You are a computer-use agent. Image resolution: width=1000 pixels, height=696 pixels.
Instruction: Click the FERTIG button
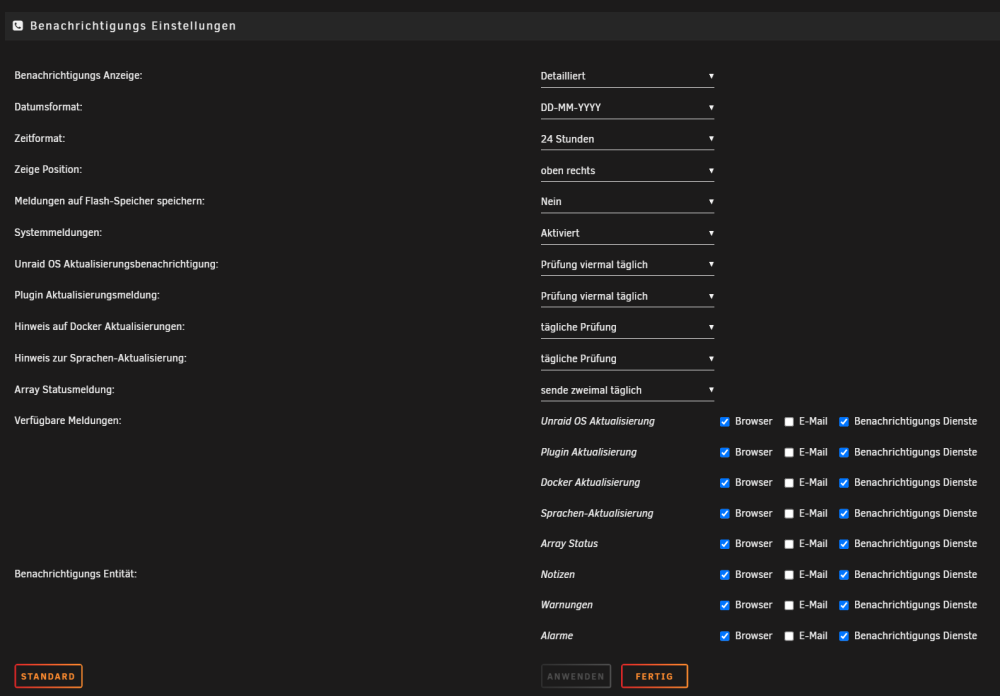point(654,676)
